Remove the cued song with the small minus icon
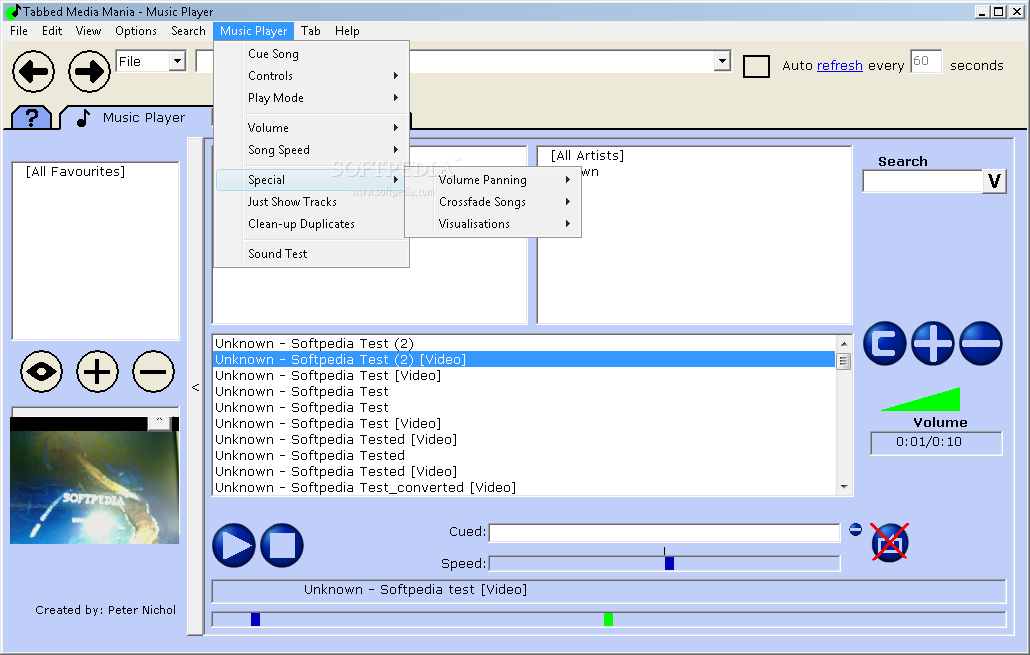This screenshot has width=1030, height=655. tap(855, 530)
